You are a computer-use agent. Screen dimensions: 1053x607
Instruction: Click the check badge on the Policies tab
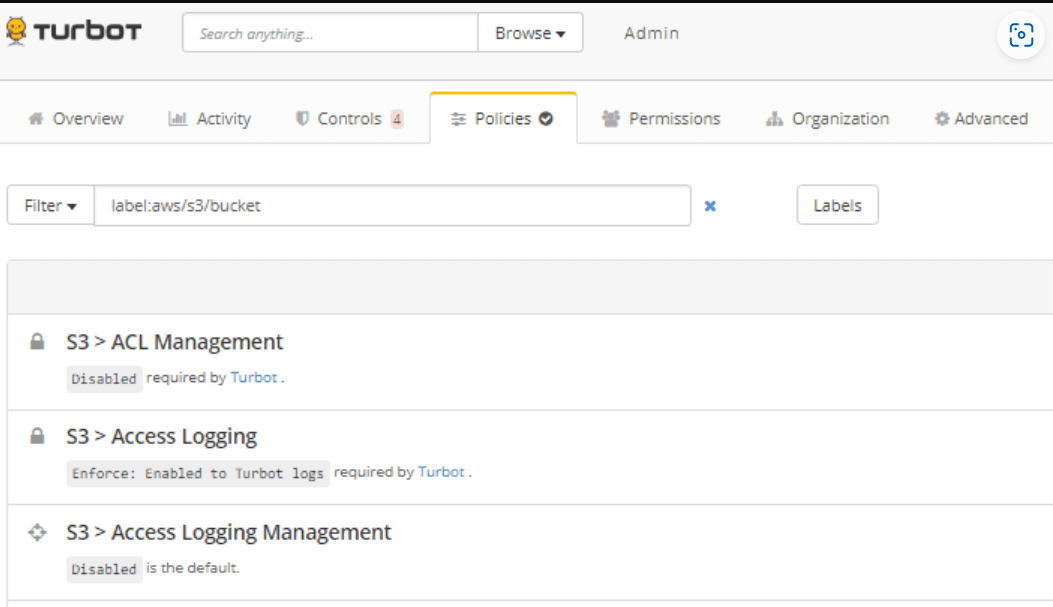point(546,119)
